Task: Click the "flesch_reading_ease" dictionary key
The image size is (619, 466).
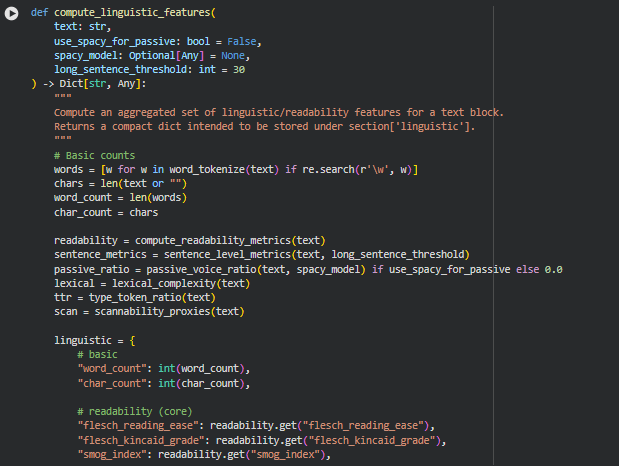Action: click(137, 426)
